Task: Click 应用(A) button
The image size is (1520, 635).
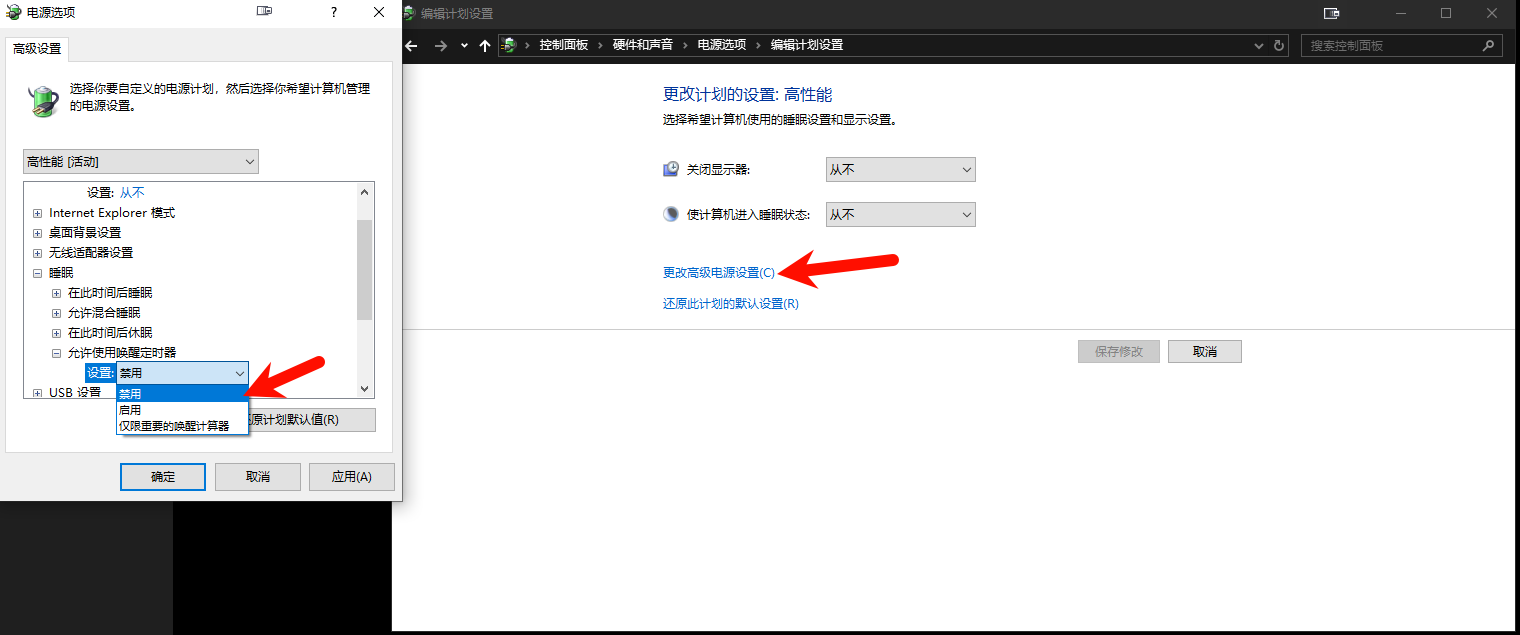Action: pos(352,477)
